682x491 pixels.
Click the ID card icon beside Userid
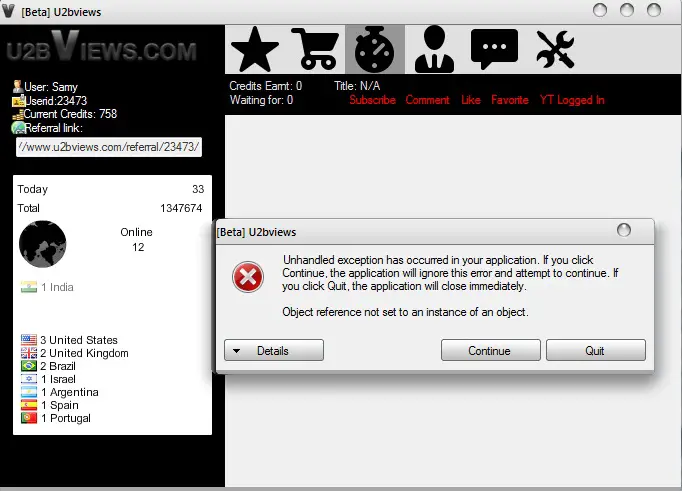pyautogui.click(x=18, y=101)
